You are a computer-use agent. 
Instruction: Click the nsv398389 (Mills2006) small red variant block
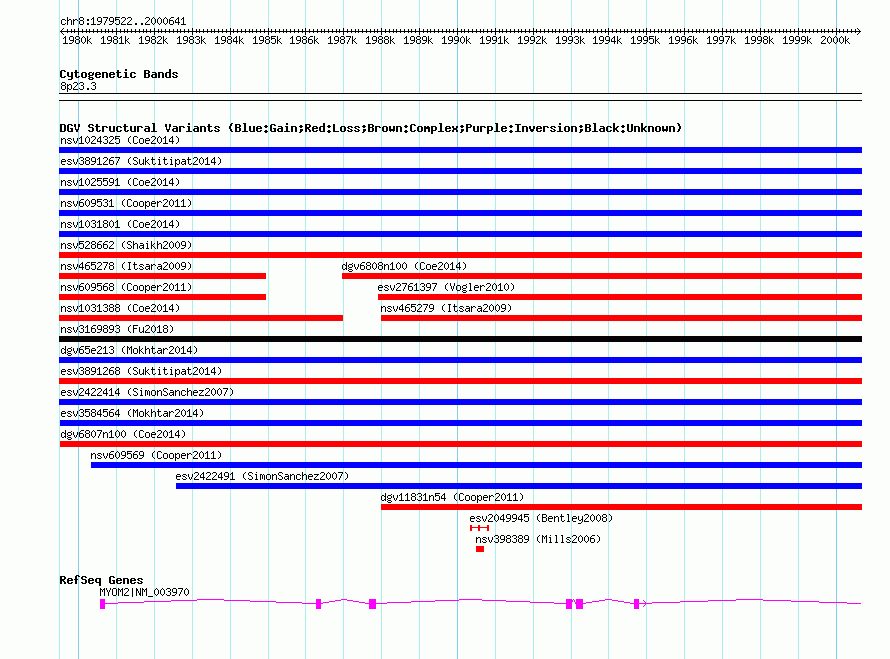click(480, 549)
